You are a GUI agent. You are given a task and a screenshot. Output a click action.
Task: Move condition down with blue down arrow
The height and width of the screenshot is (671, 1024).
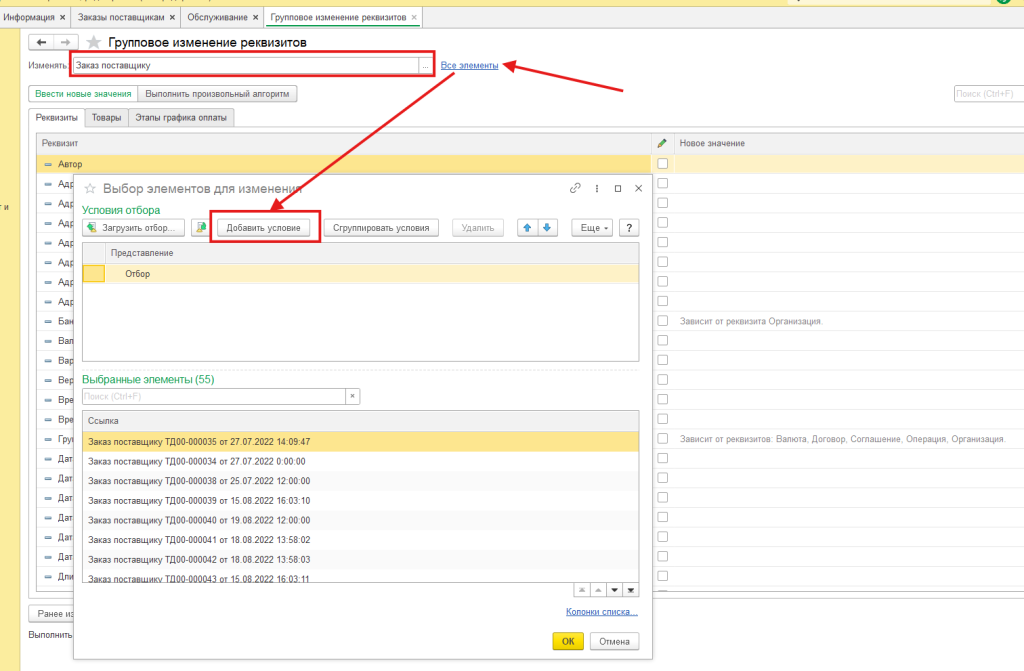(x=546, y=228)
